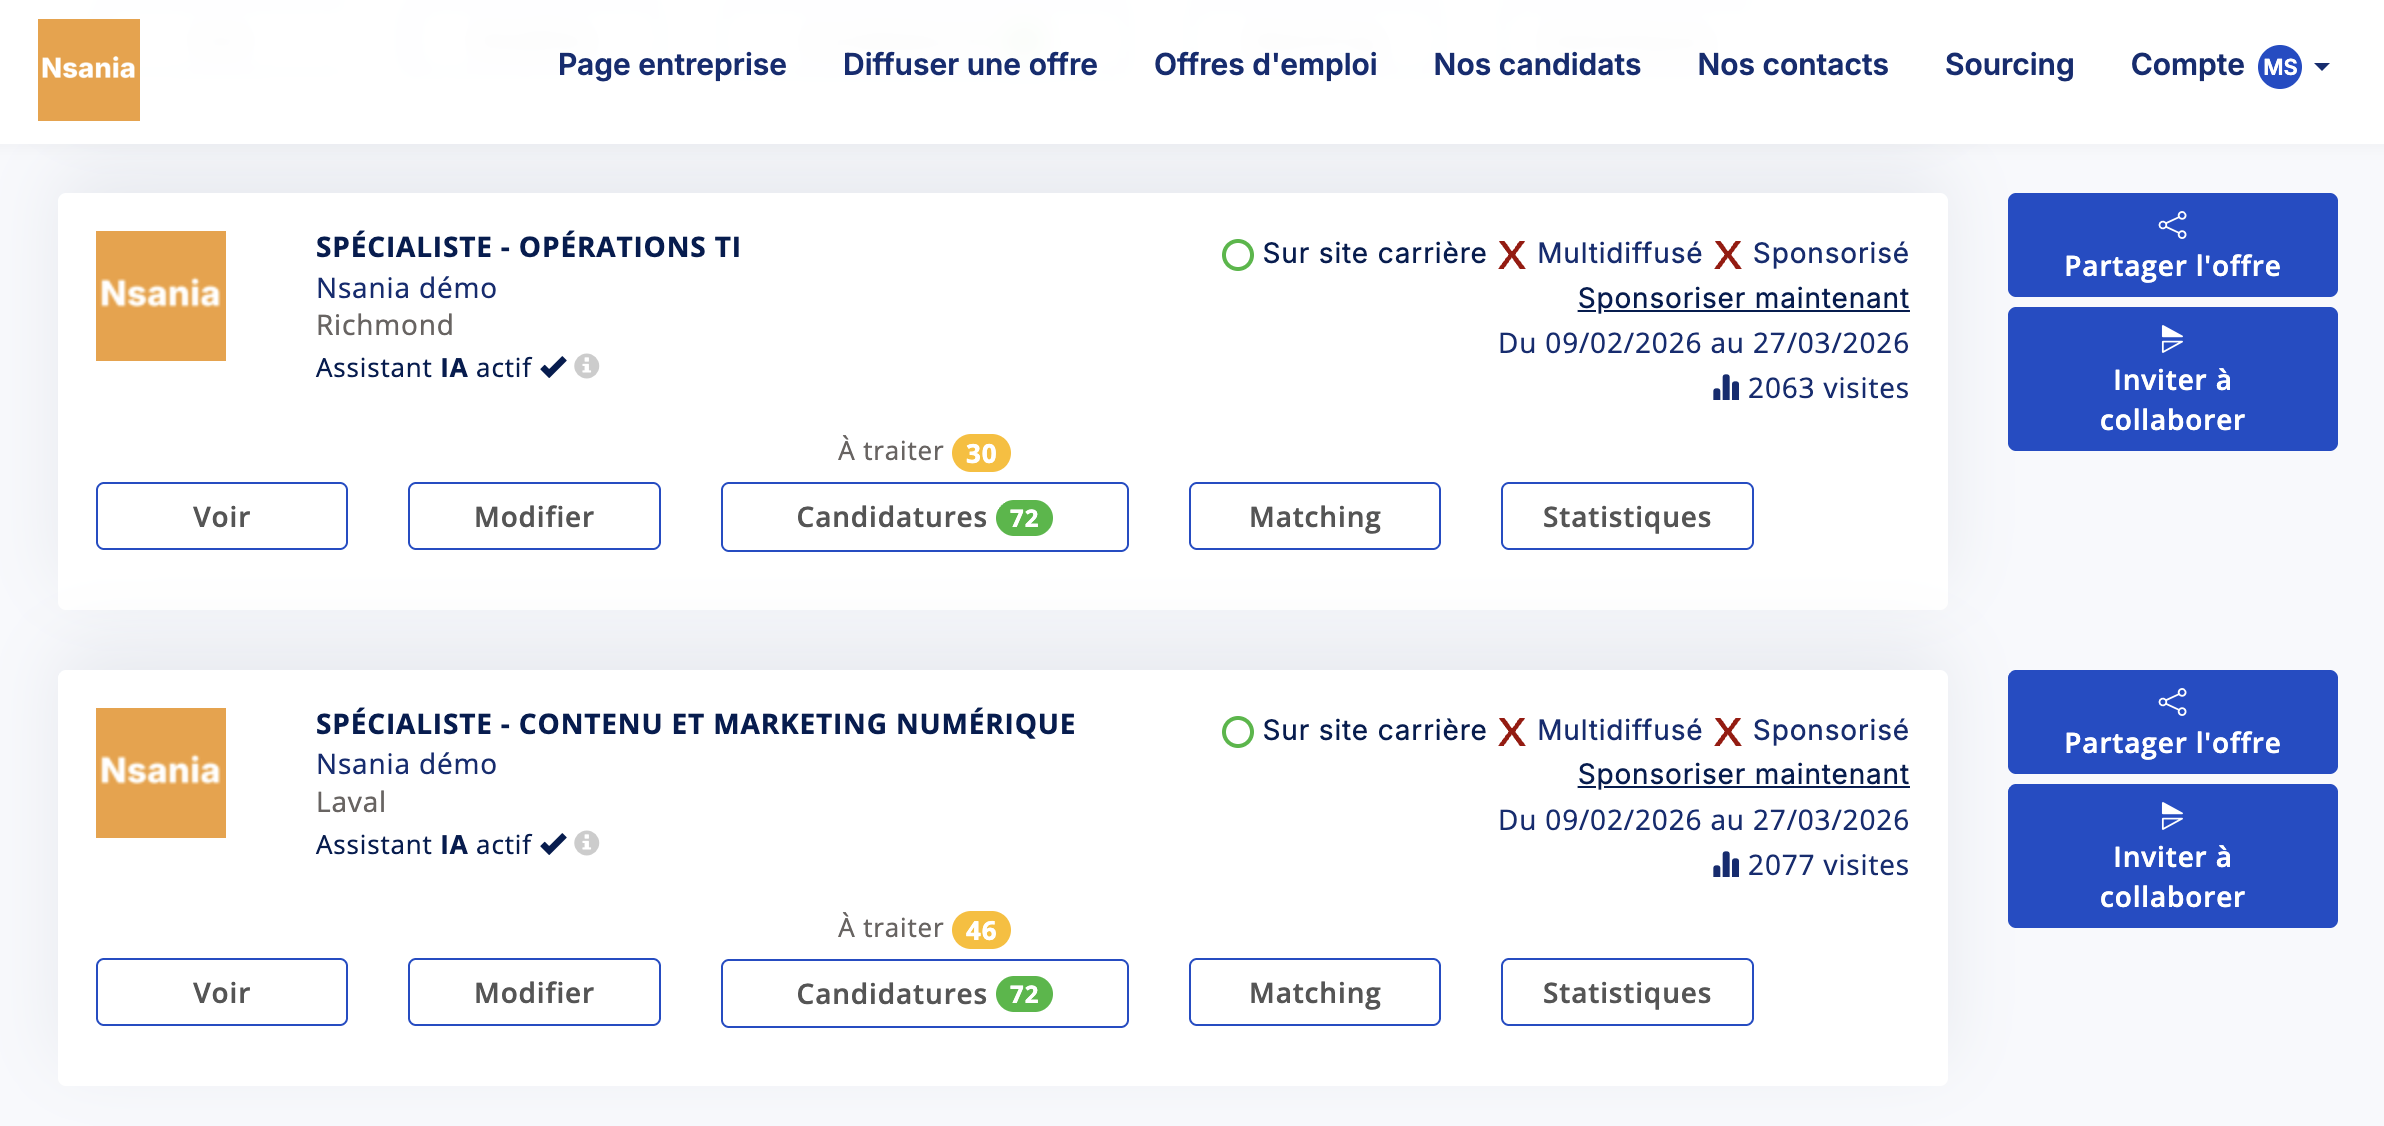Click the bar chart icon next to 2077 visites
This screenshot has width=2384, height=1126.
(x=1726, y=865)
